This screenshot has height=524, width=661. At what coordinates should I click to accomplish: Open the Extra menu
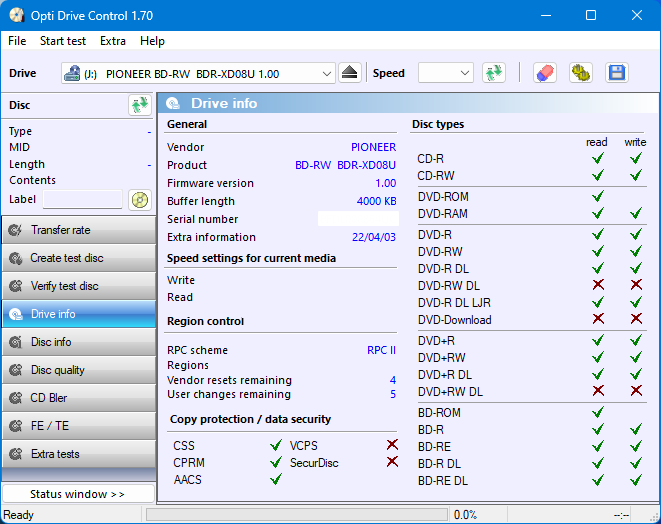(x=113, y=41)
